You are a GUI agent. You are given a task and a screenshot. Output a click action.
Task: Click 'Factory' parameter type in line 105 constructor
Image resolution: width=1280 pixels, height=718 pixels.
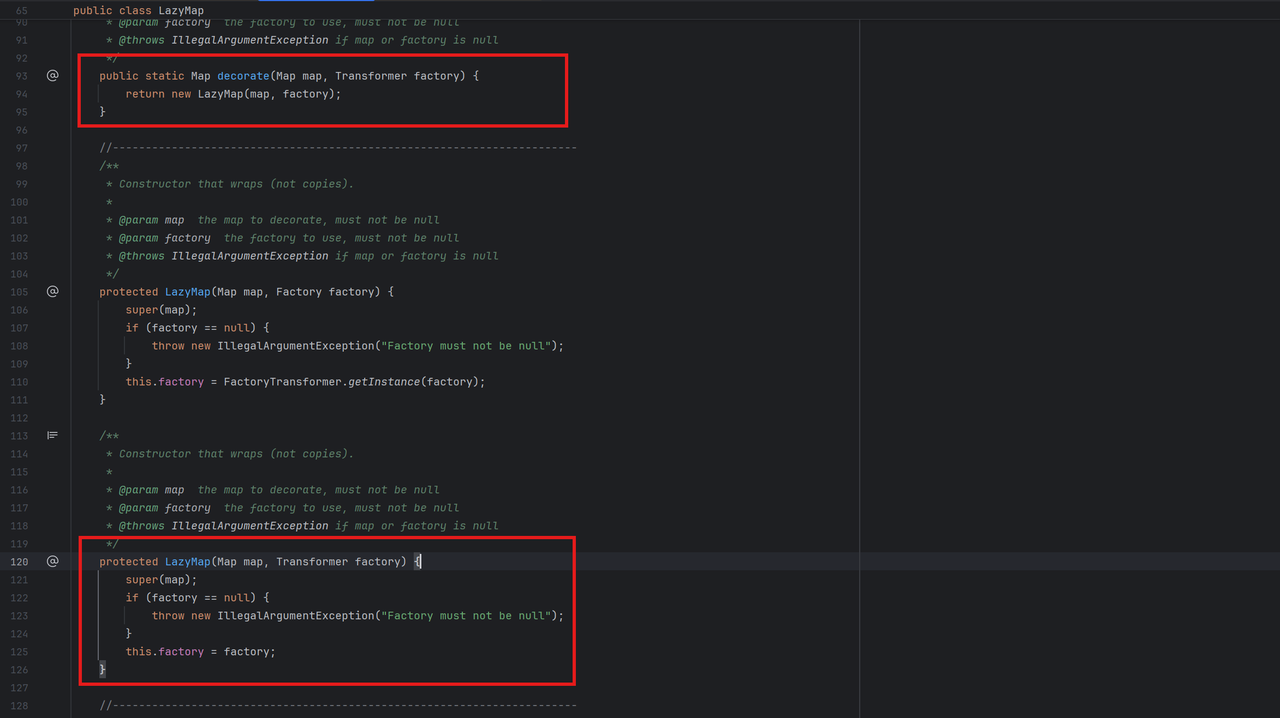[299, 292]
